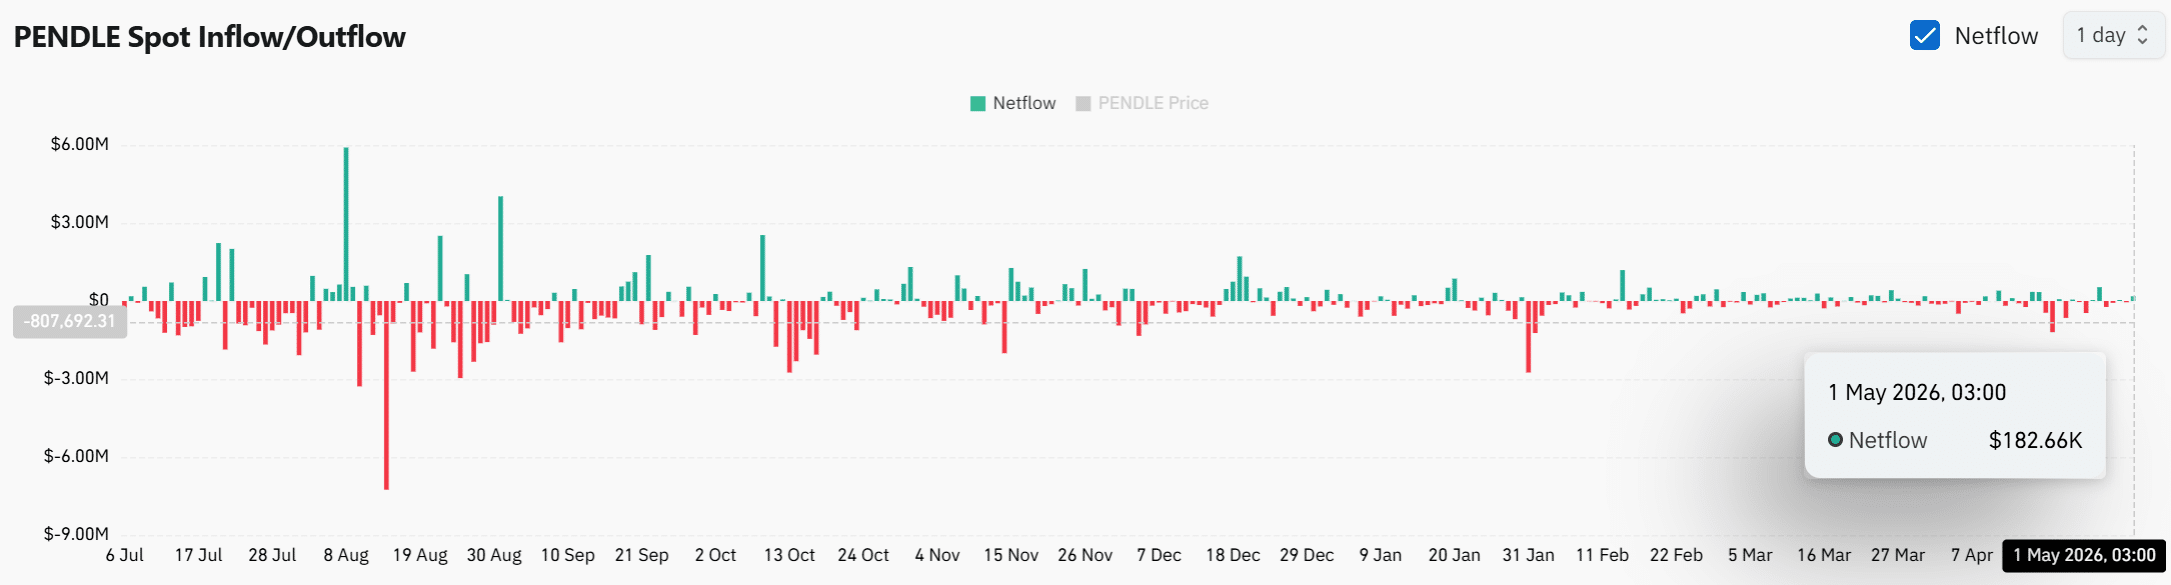Click the black 1 May 2026, 03:00 axis label

pos(2085,555)
